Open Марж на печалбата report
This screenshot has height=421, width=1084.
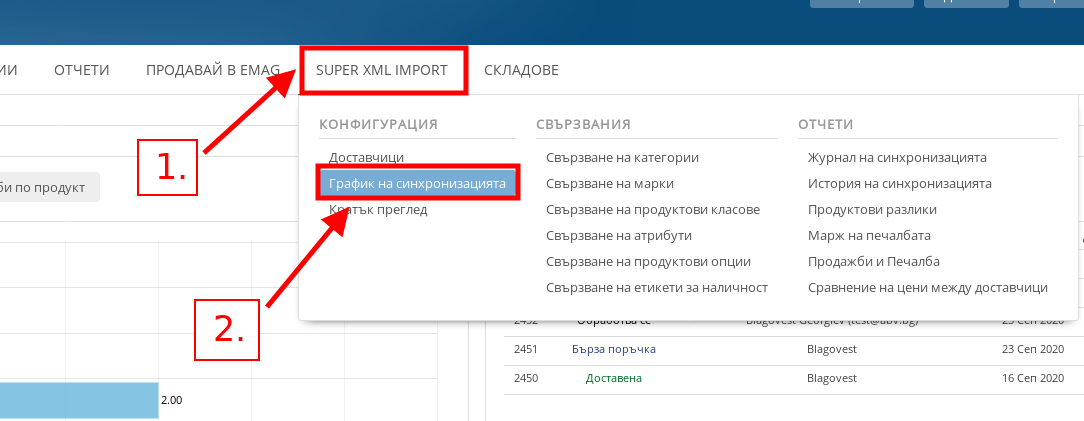click(869, 236)
